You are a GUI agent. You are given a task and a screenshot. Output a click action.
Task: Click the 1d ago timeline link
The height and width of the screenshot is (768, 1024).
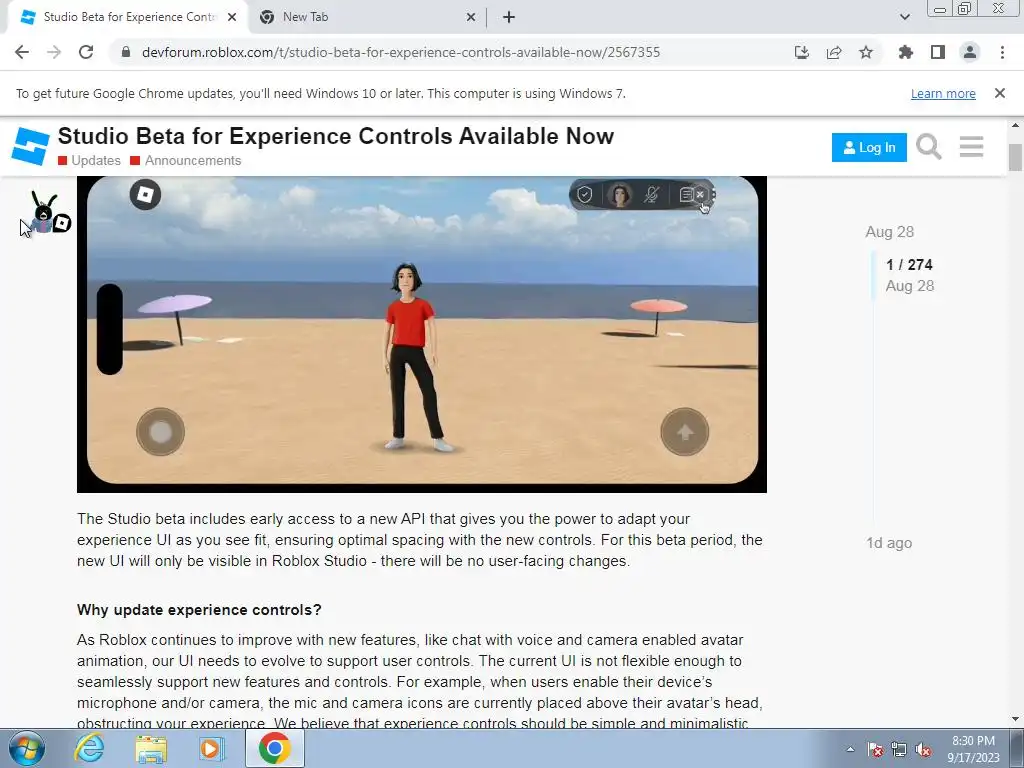pyautogui.click(x=889, y=543)
